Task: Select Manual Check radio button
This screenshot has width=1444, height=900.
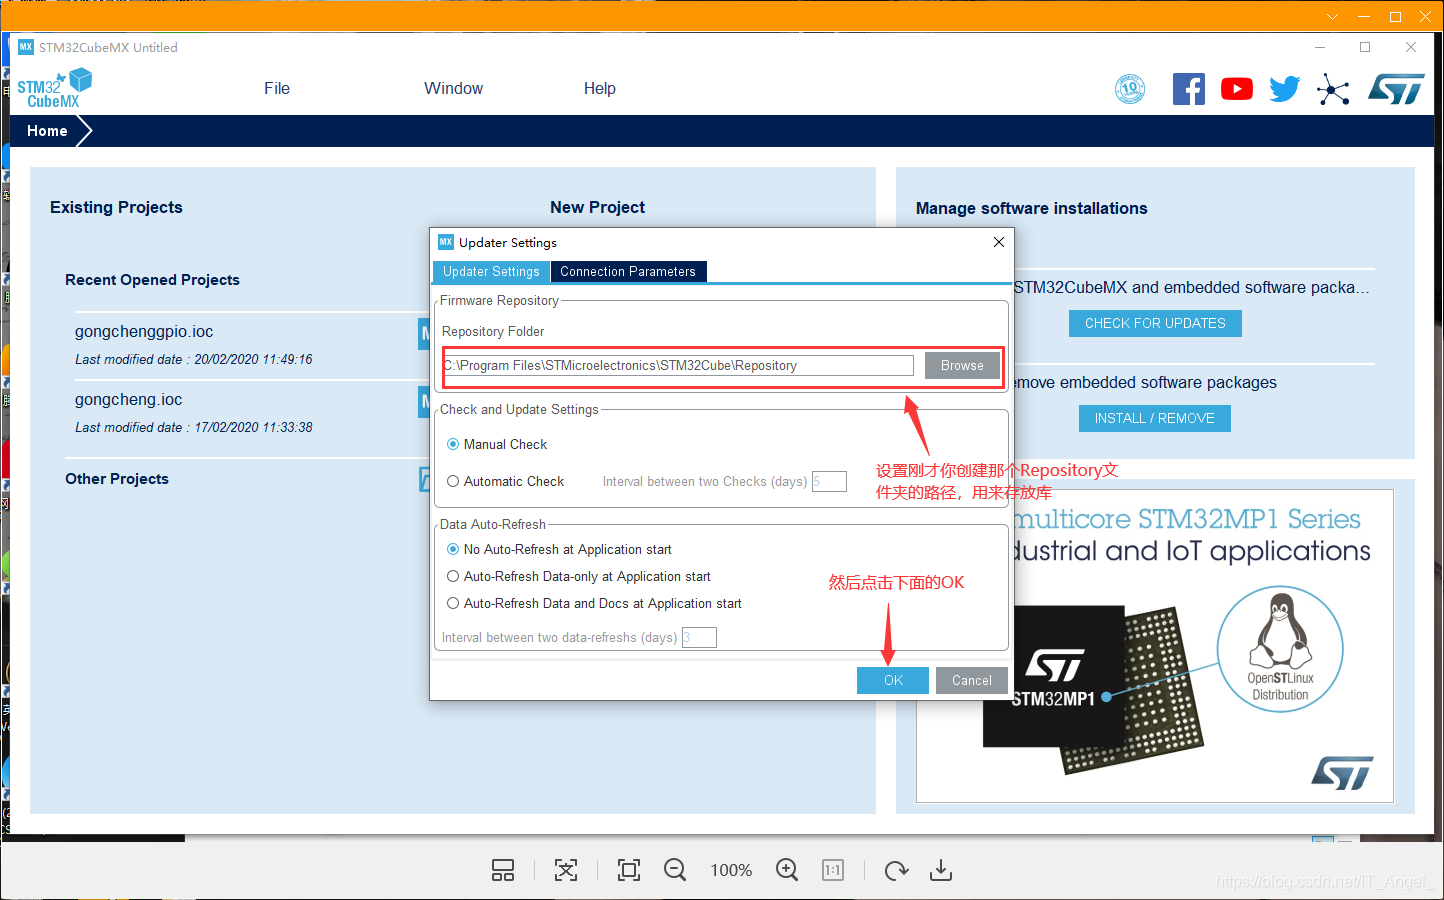Action: pyautogui.click(x=453, y=444)
